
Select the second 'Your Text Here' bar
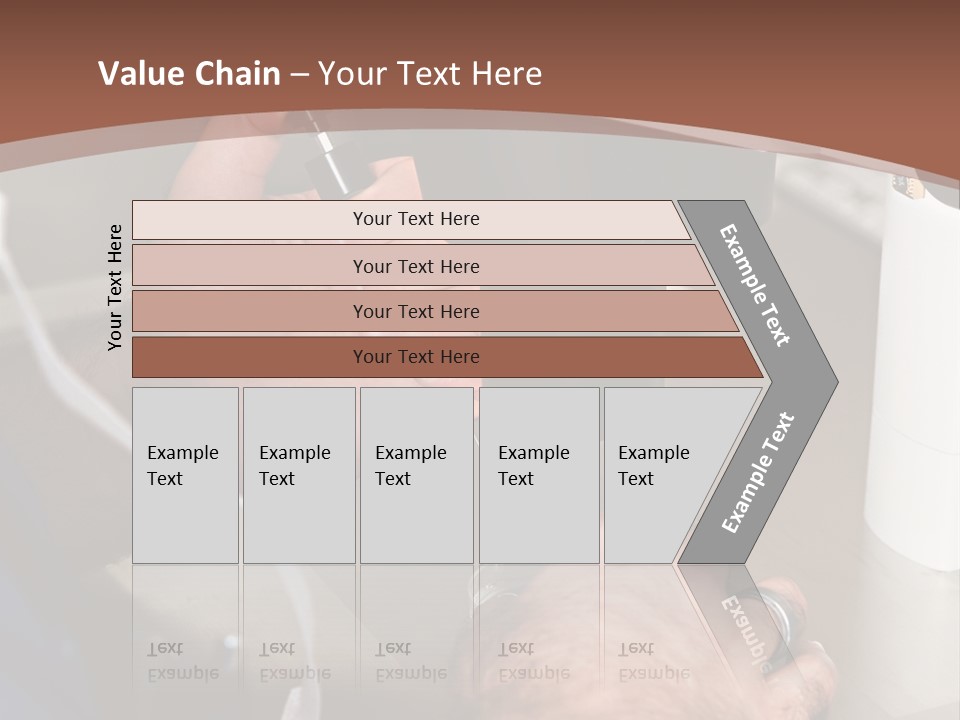[x=423, y=265]
